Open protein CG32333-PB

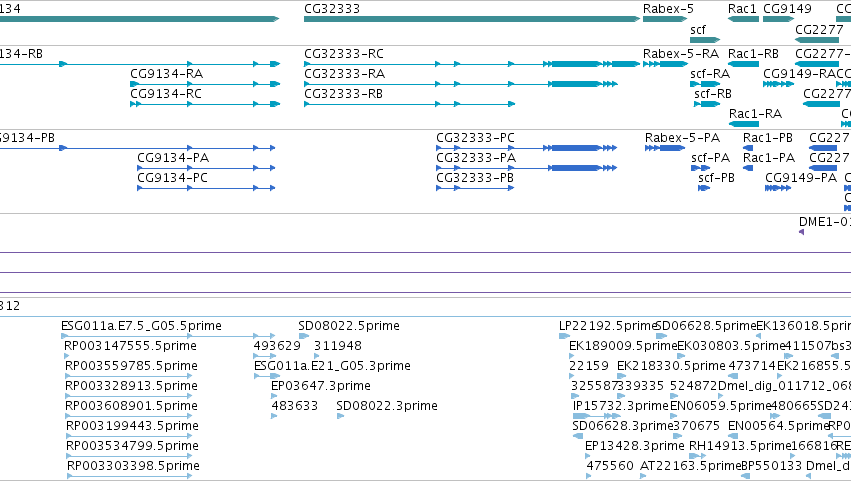click(x=474, y=178)
